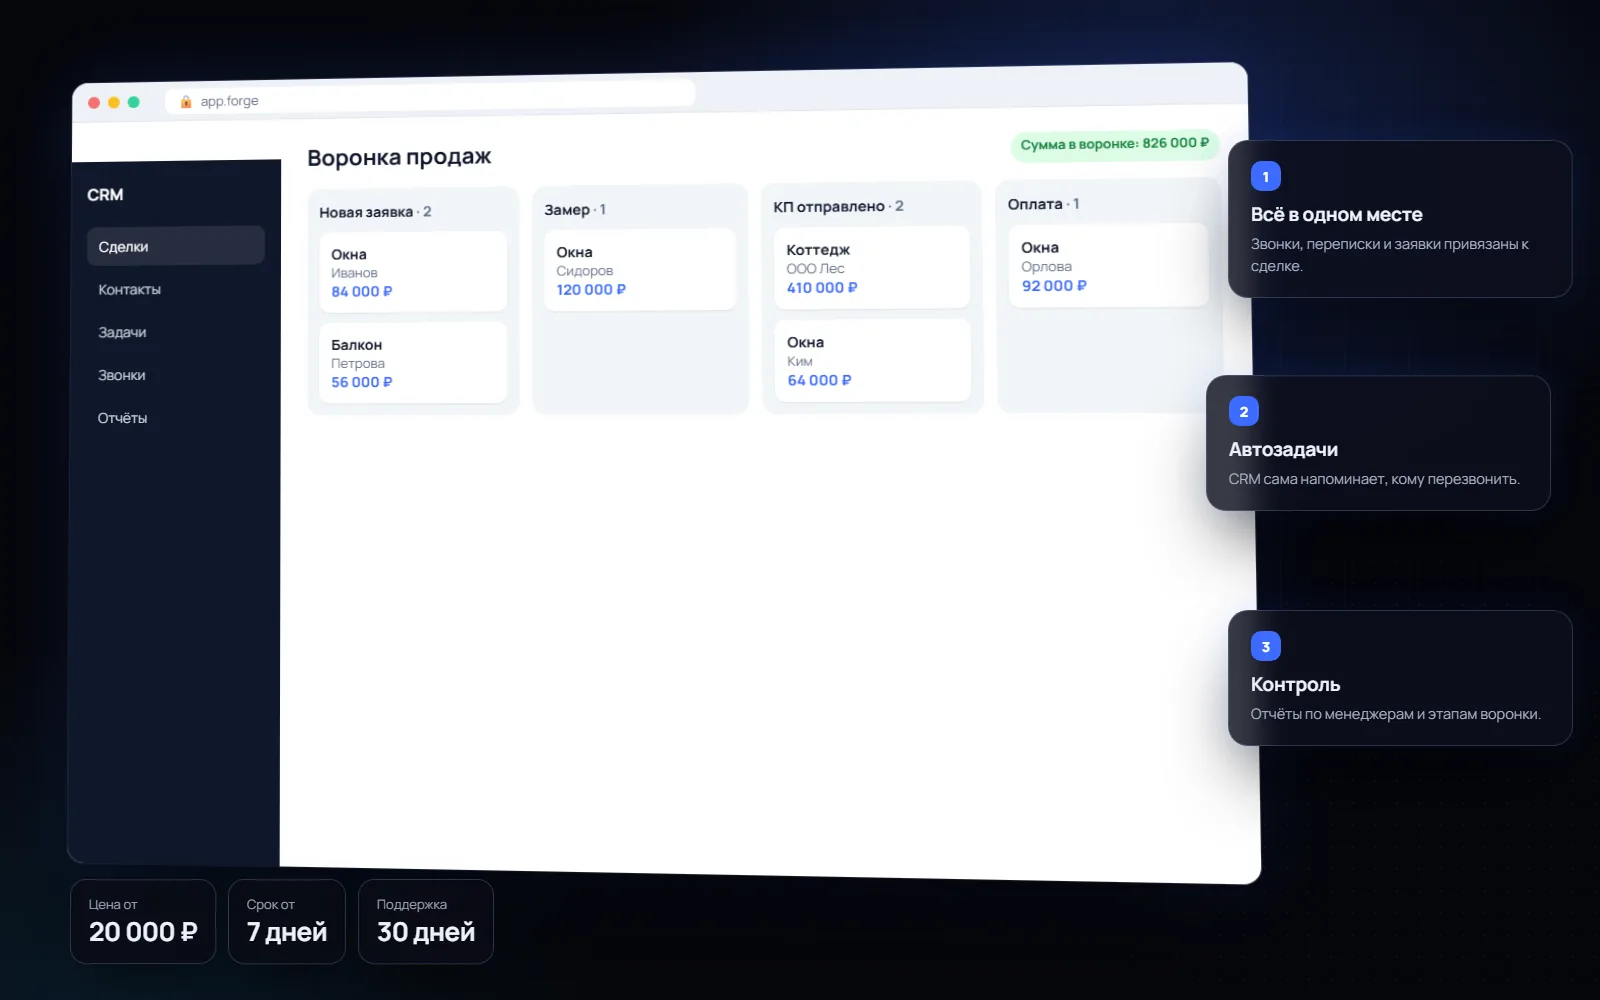Click the CRM сама напоминает description text
Viewport: 1600px width, 1000px height.
(x=1374, y=480)
